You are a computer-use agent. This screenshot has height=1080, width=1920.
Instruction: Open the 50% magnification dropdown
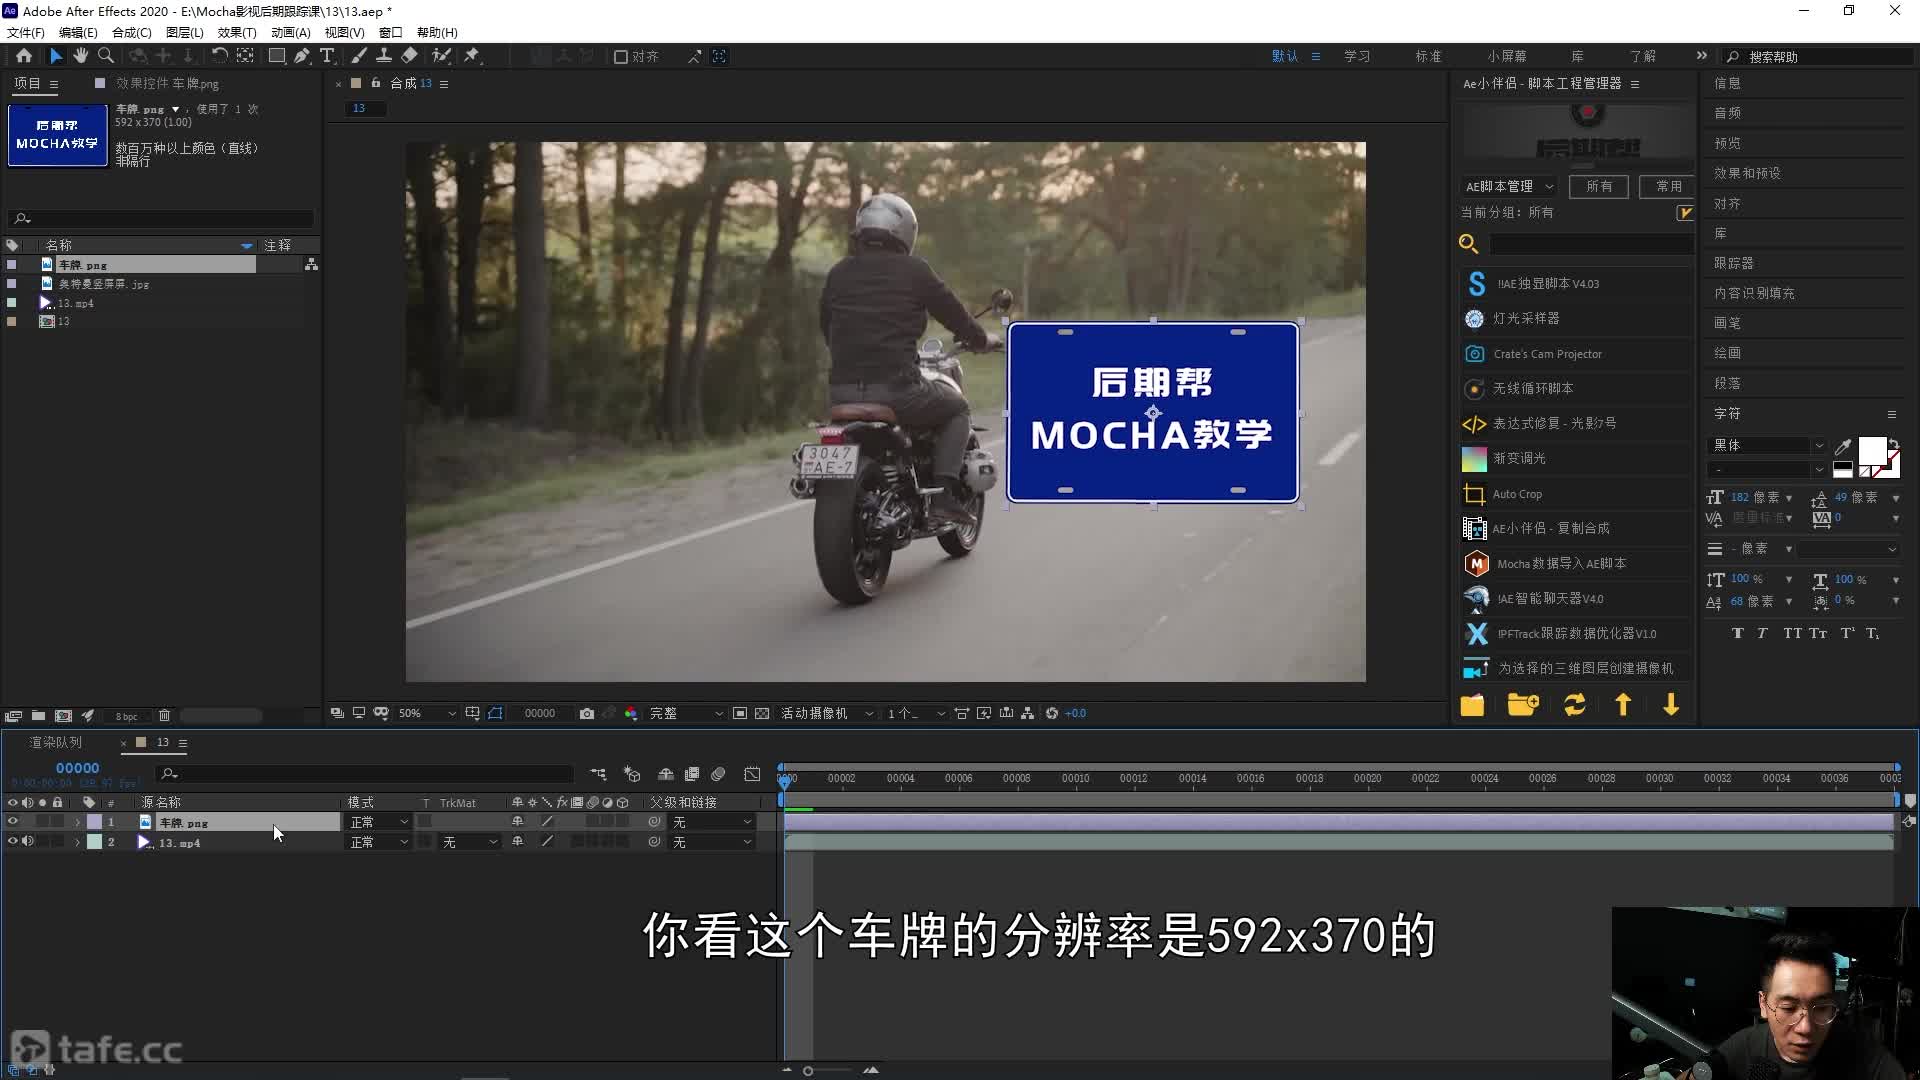pyautogui.click(x=427, y=713)
